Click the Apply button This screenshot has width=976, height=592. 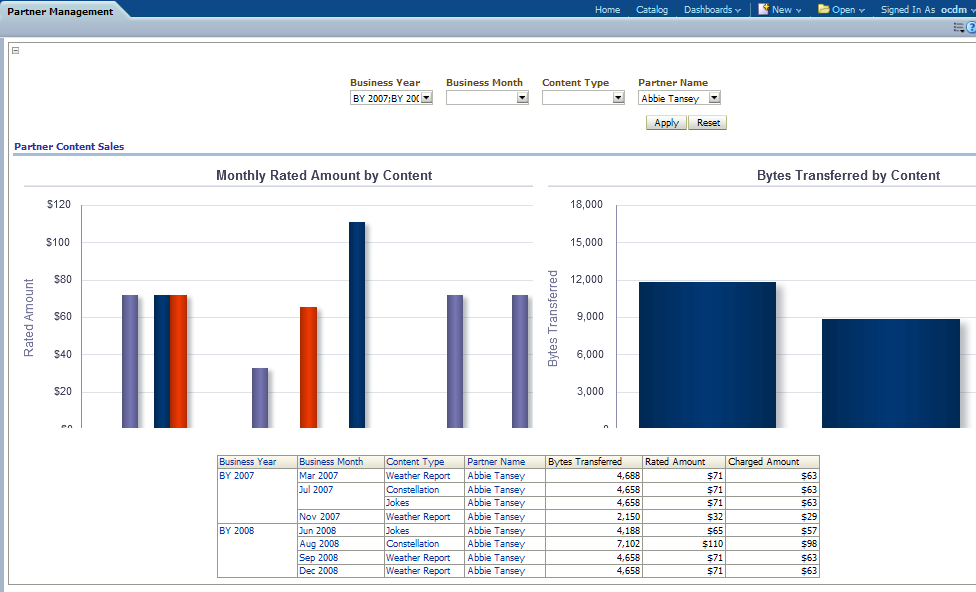(x=666, y=123)
